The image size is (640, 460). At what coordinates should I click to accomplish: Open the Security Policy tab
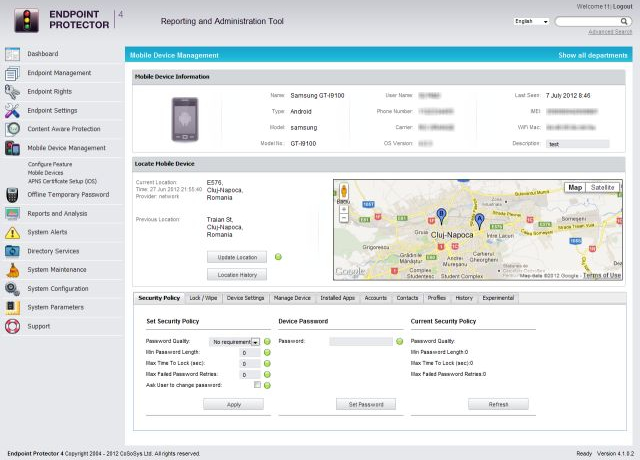coord(159,298)
